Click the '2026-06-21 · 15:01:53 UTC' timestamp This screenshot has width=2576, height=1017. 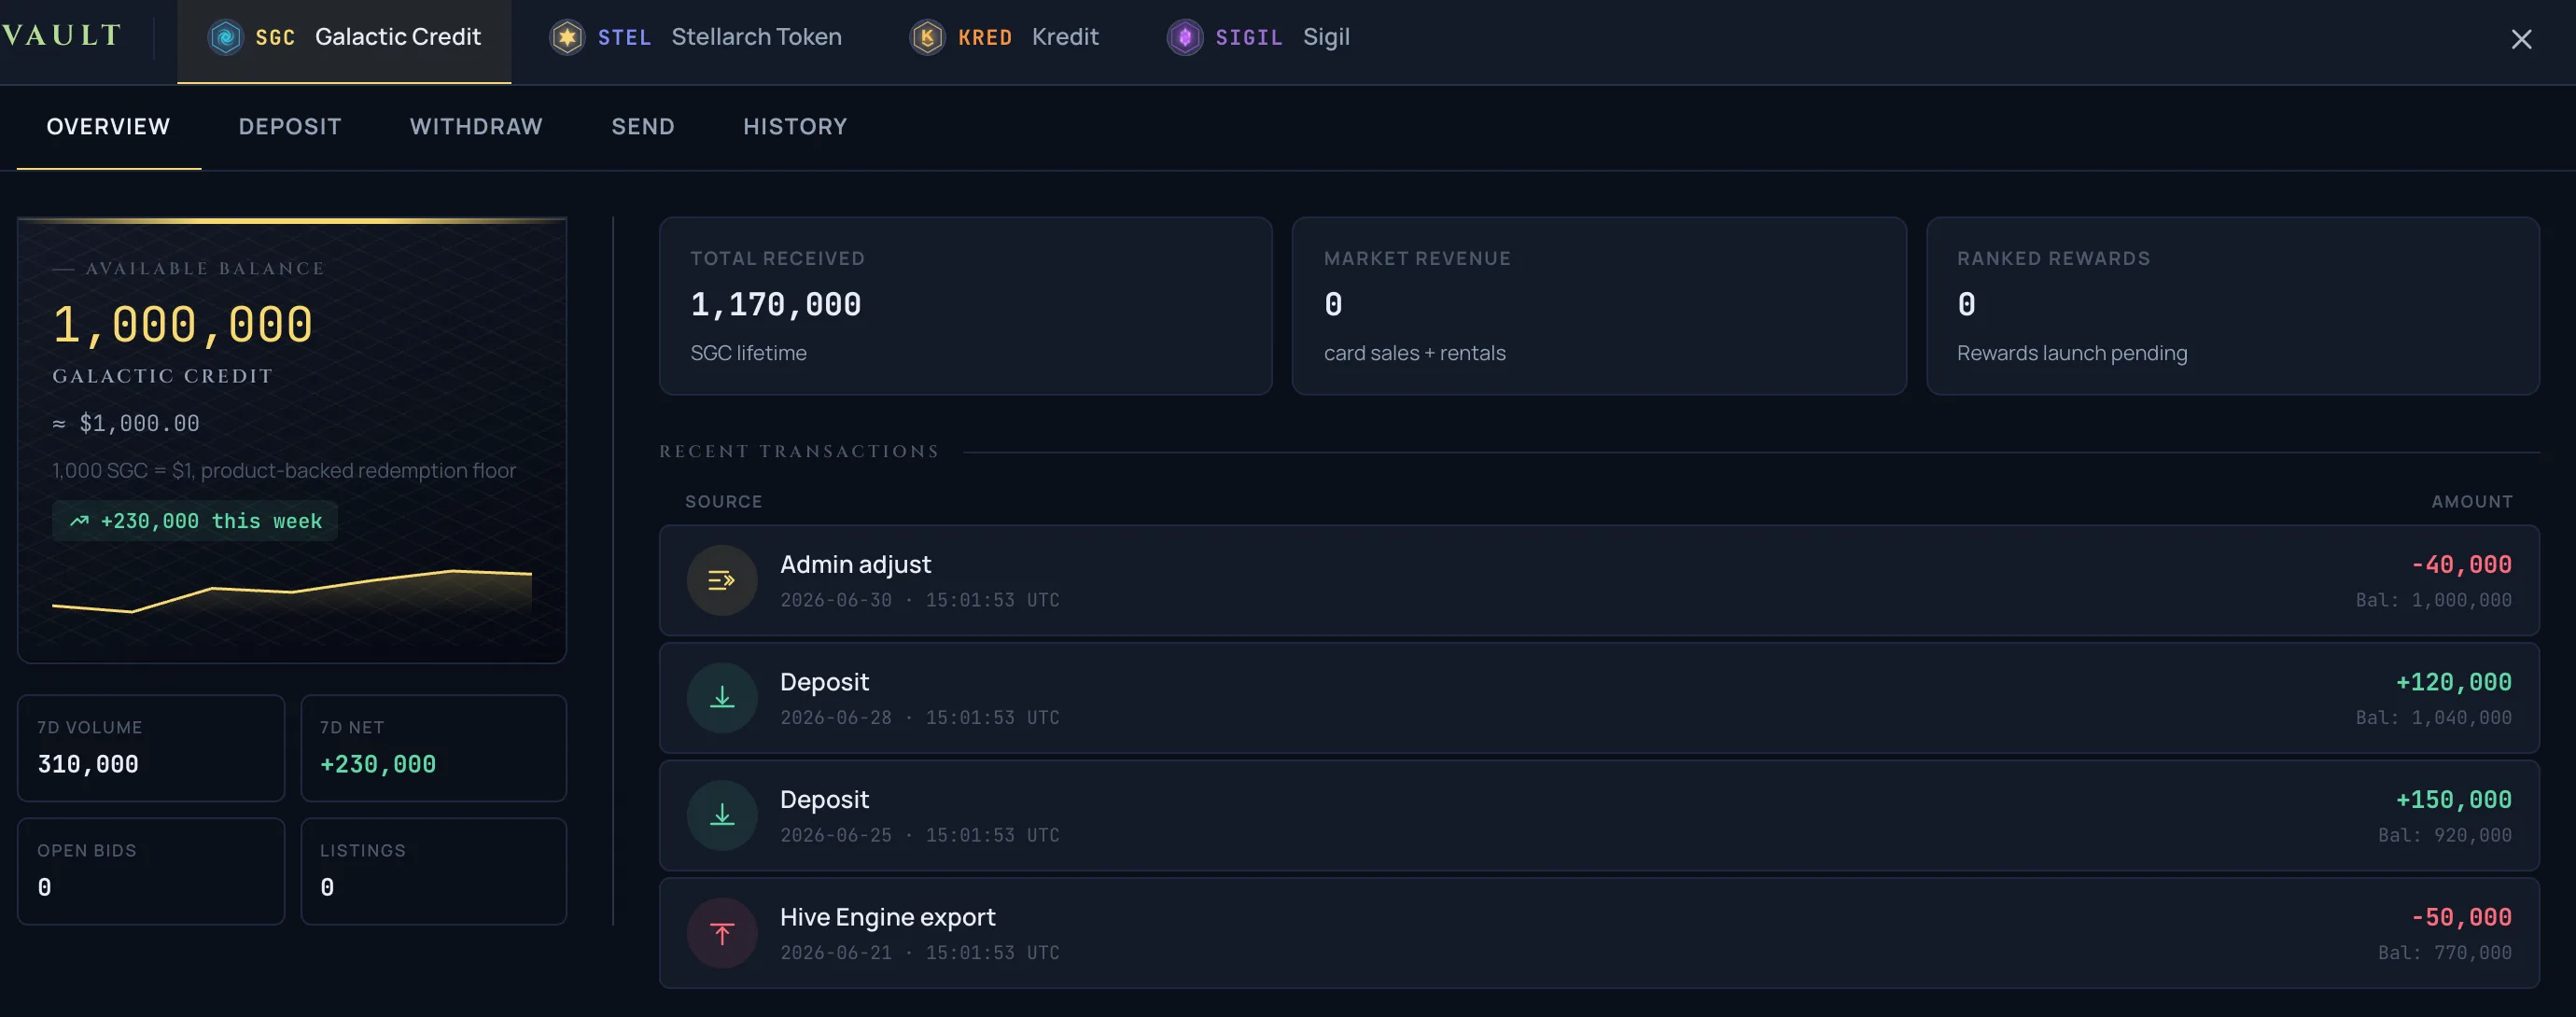coord(920,953)
